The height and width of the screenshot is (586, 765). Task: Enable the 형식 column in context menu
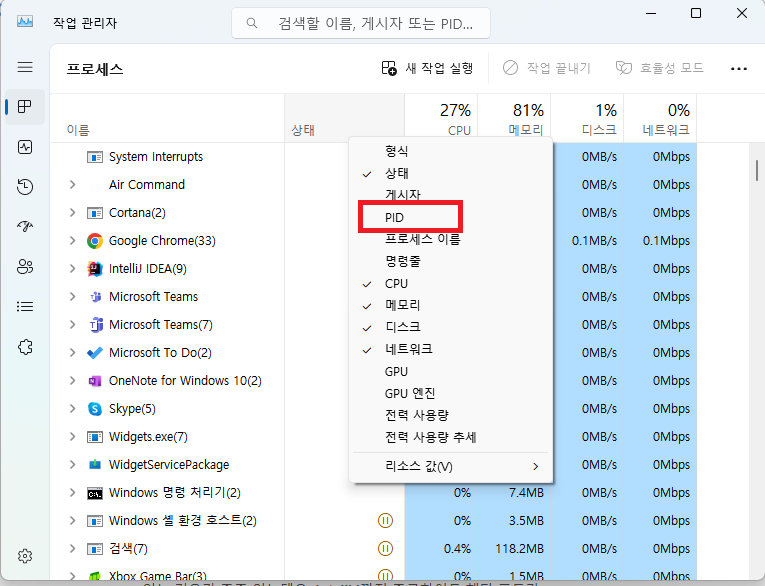click(x=451, y=151)
